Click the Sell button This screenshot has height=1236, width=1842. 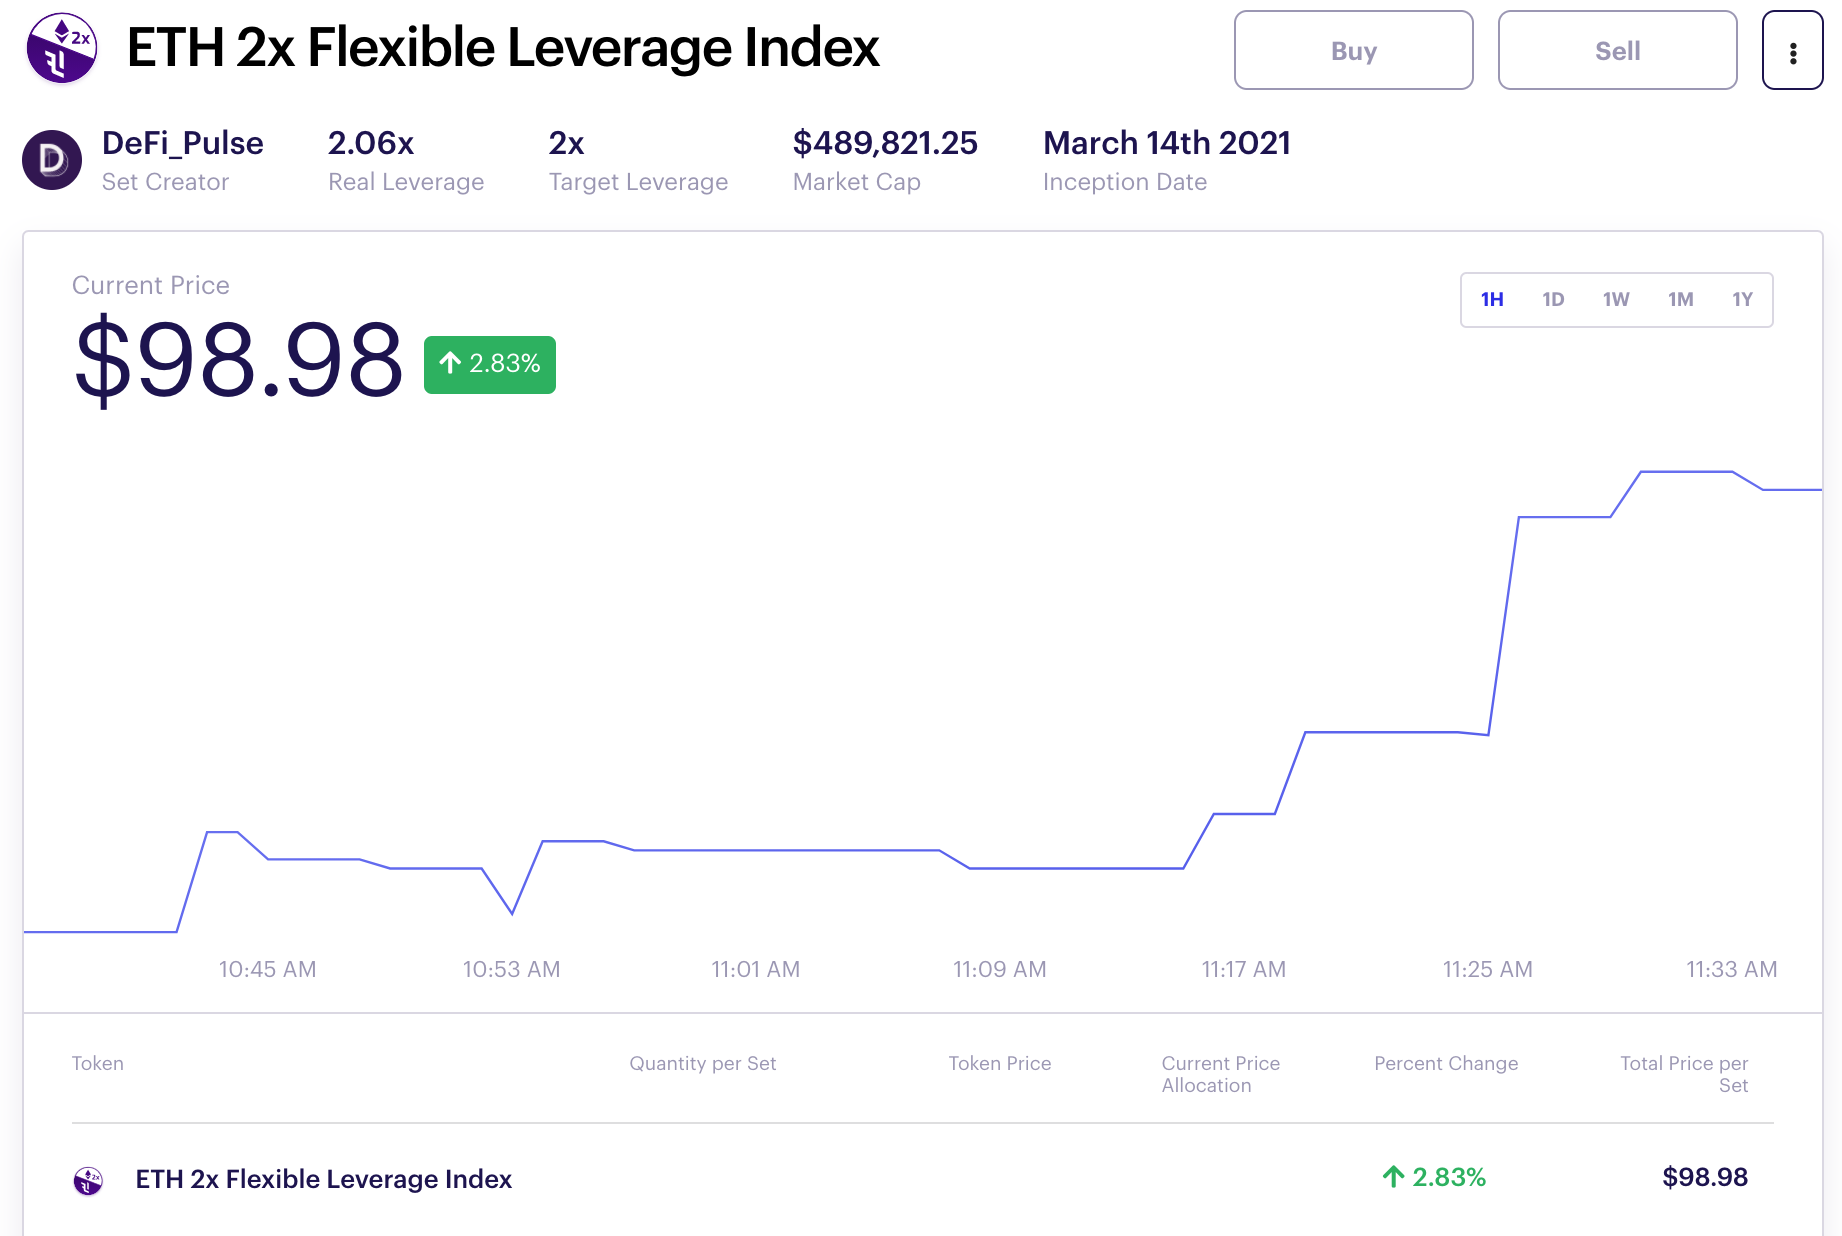coord(1617,51)
